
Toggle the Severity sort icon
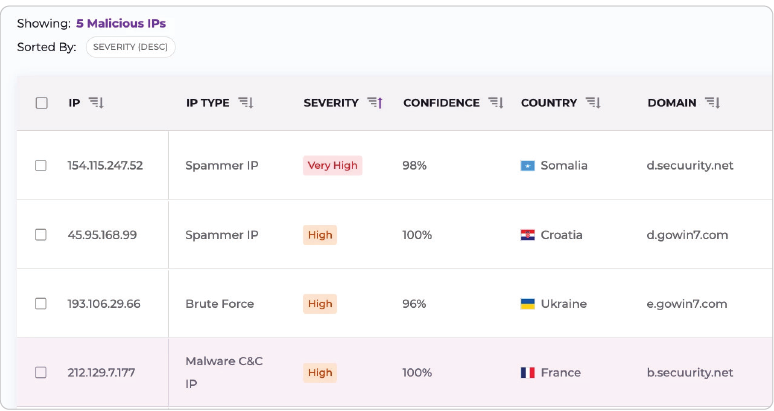pyautogui.click(x=375, y=103)
